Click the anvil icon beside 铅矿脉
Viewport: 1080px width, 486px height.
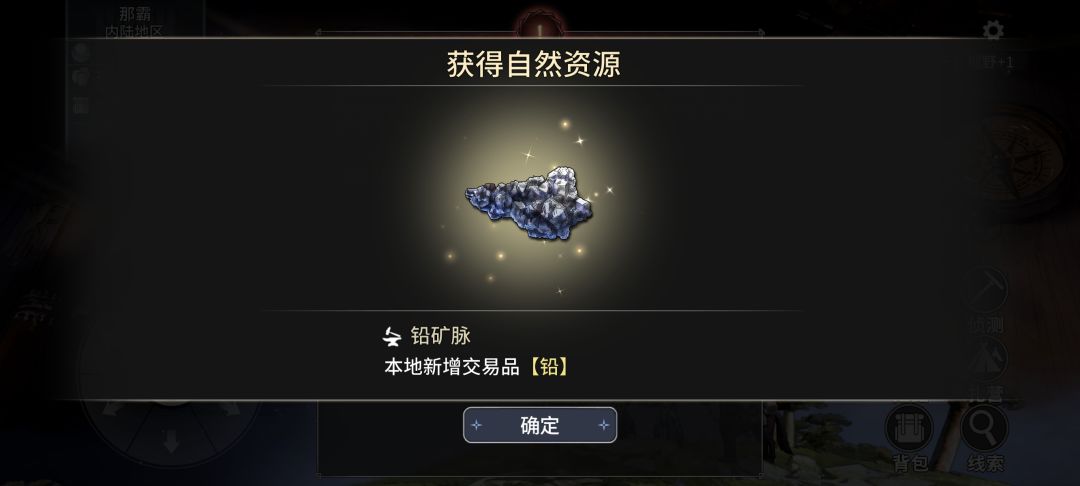(392, 336)
